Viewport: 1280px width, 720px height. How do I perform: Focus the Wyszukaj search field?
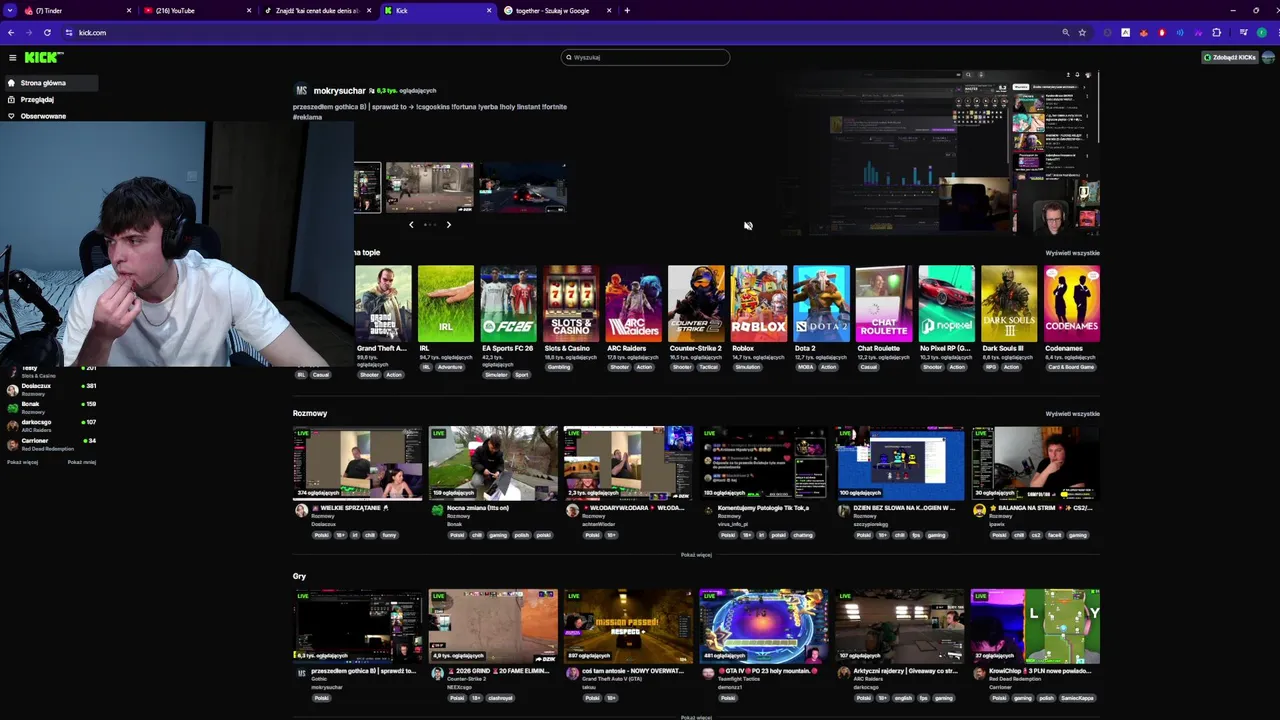(x=645, y=57)
